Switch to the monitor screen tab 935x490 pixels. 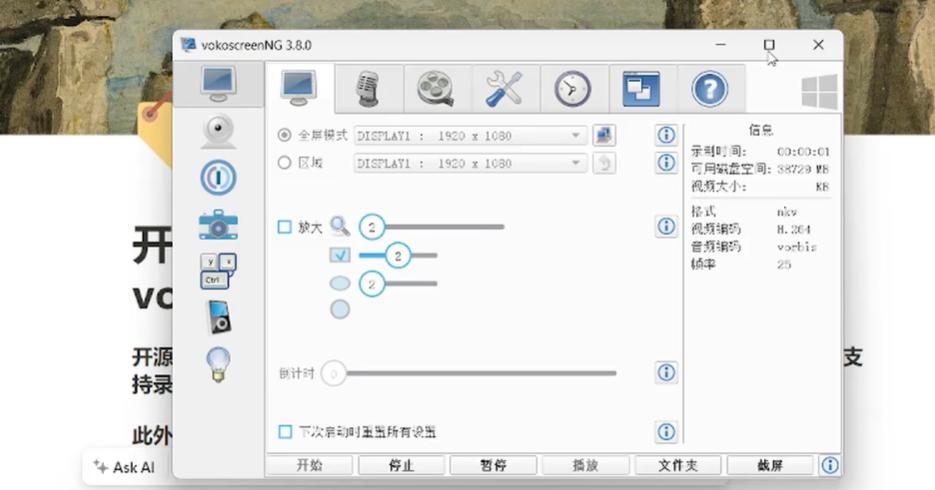coord(299,89)
